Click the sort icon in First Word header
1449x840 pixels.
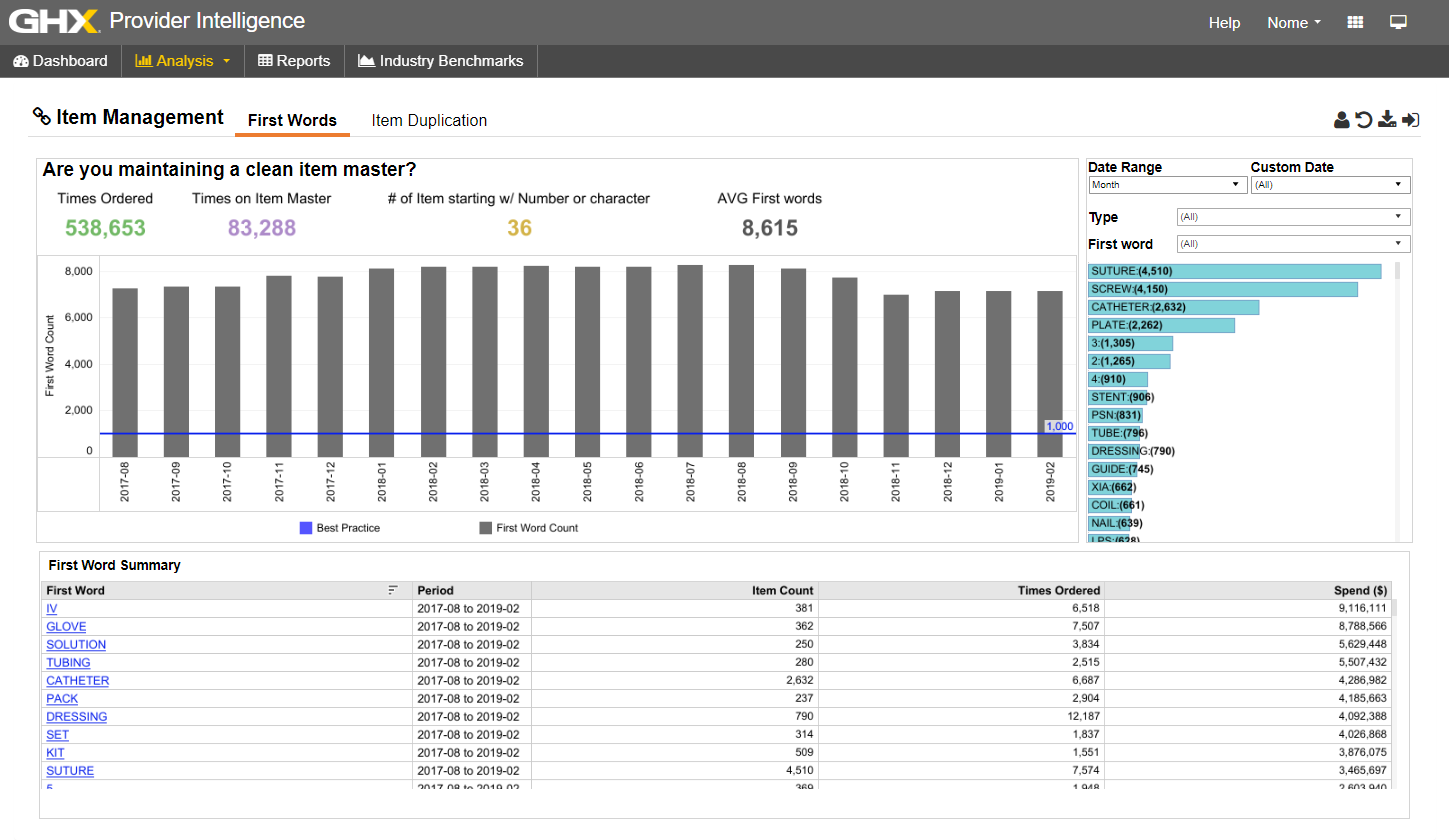pos(393,590)
